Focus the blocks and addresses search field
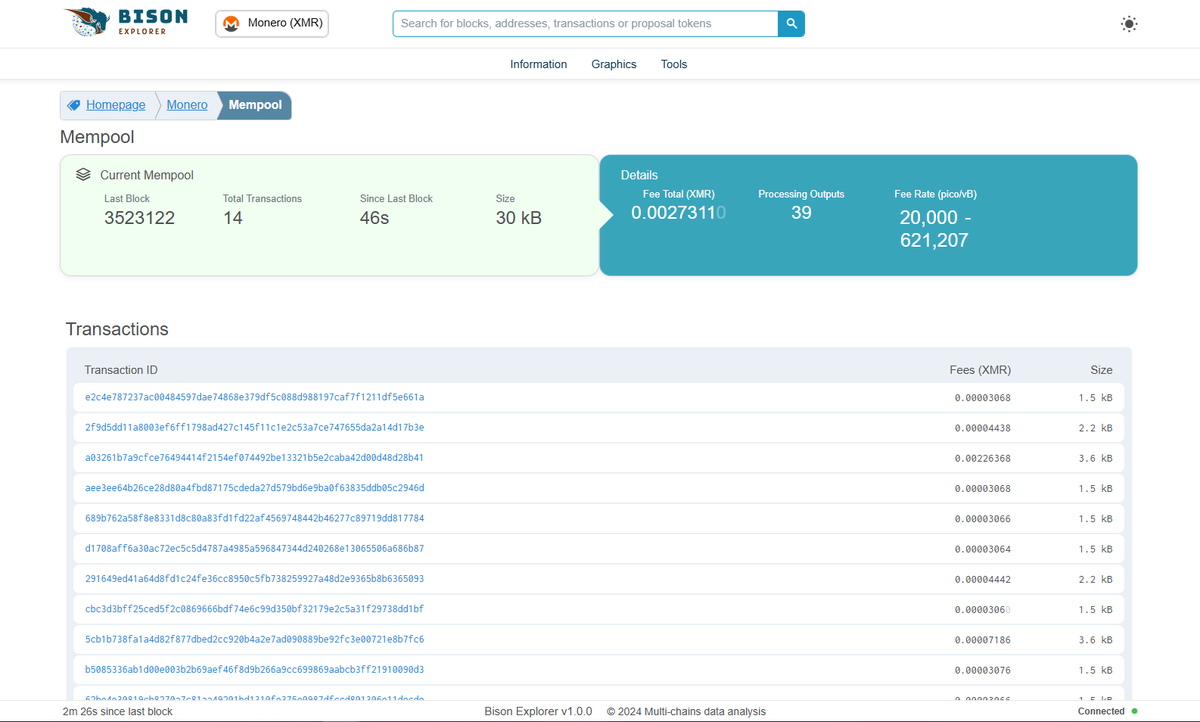This screenshot has height=722, width=1200. pos(585,23)
